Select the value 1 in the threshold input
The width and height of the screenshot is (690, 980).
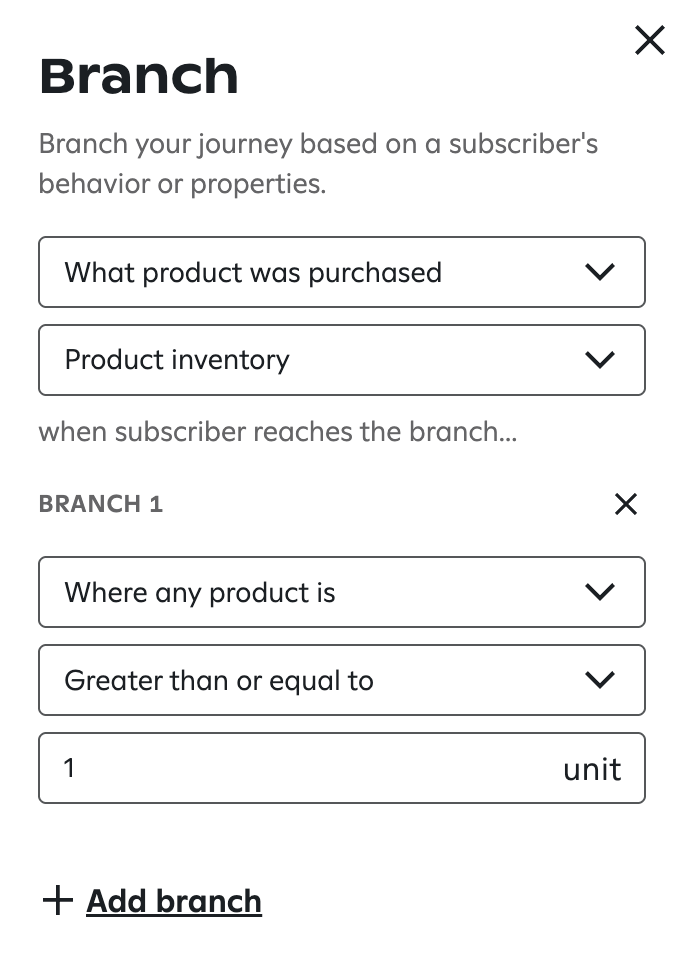tap(69, 768)
